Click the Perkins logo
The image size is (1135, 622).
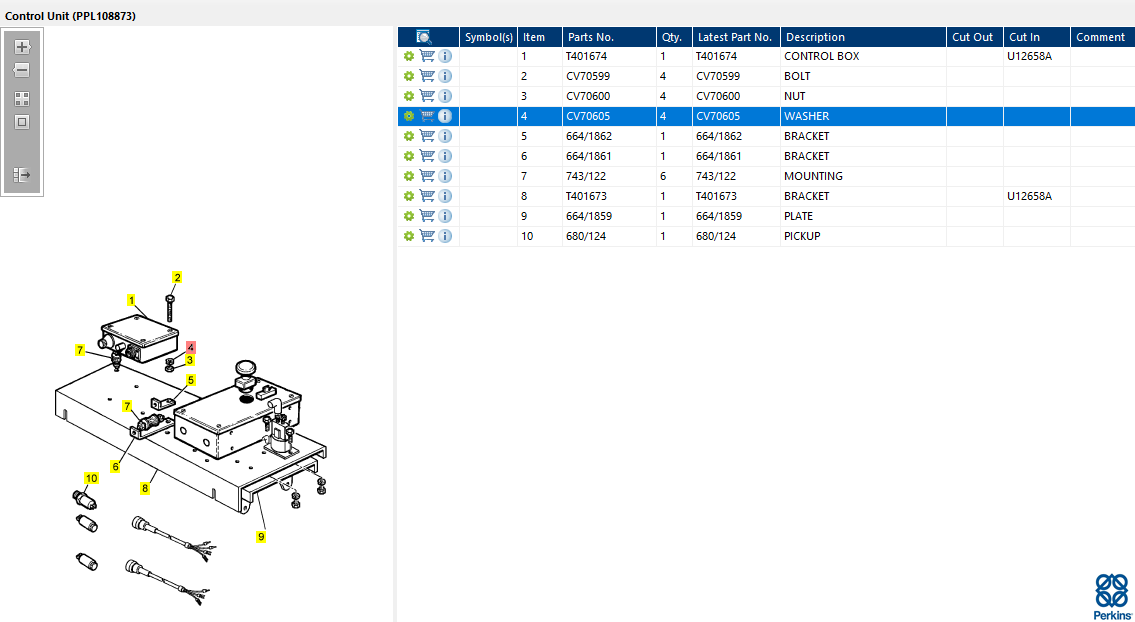click(x=1111, y=597)
